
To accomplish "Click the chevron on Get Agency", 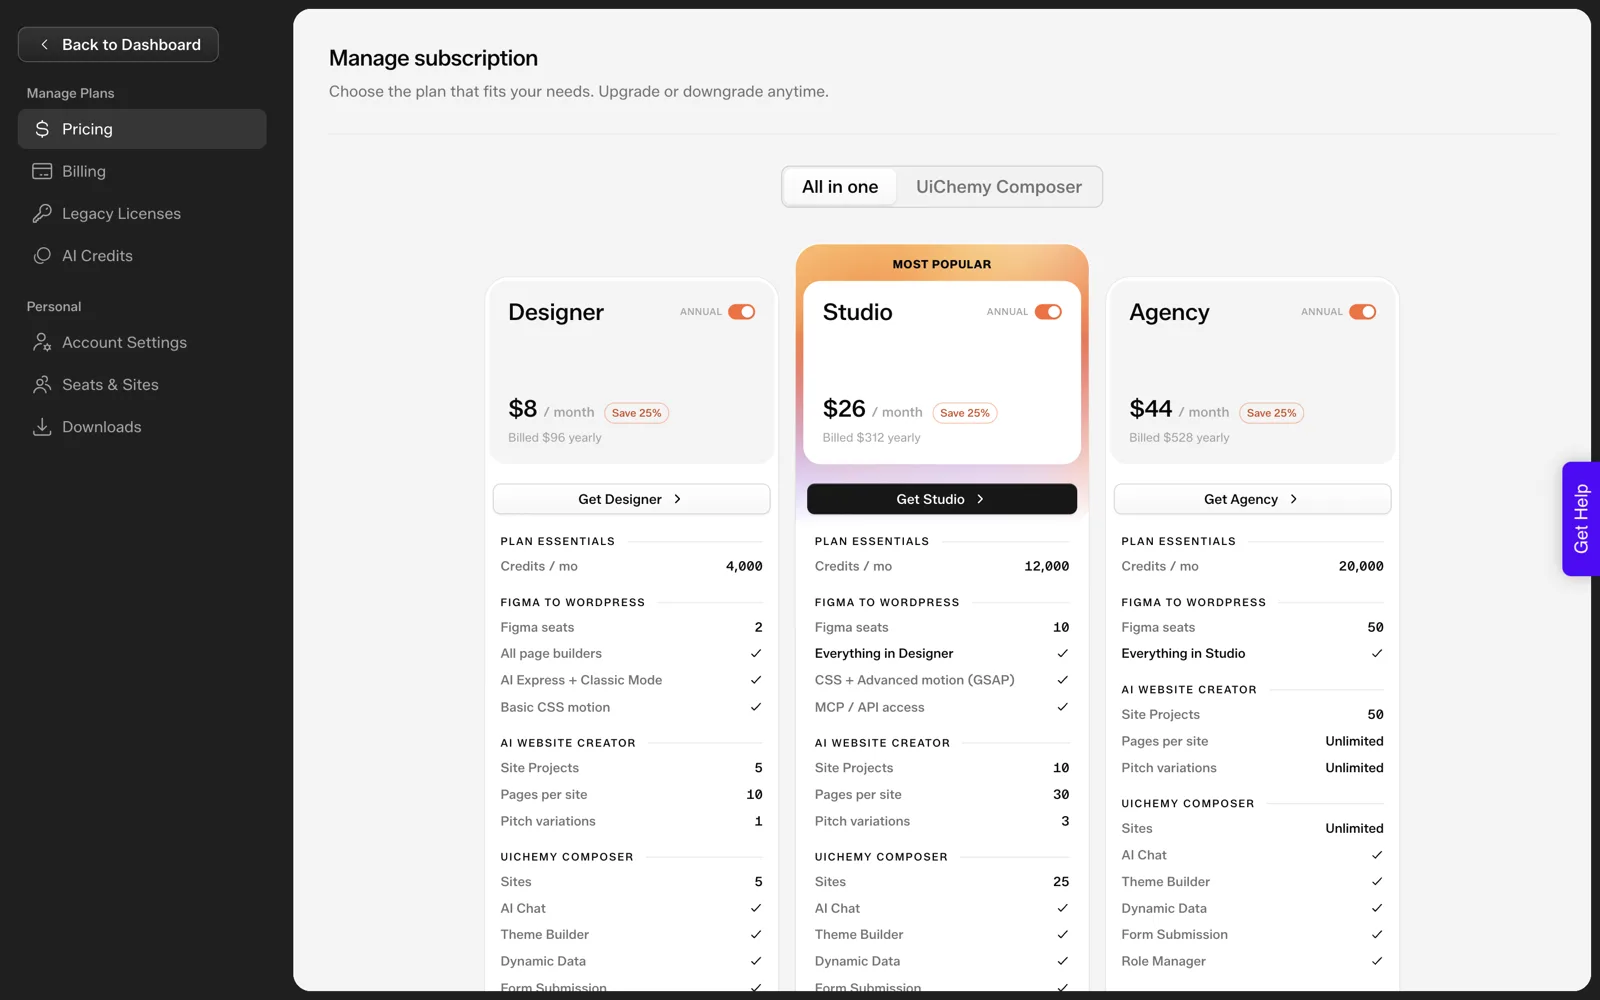I will (x=1293, y=499).
